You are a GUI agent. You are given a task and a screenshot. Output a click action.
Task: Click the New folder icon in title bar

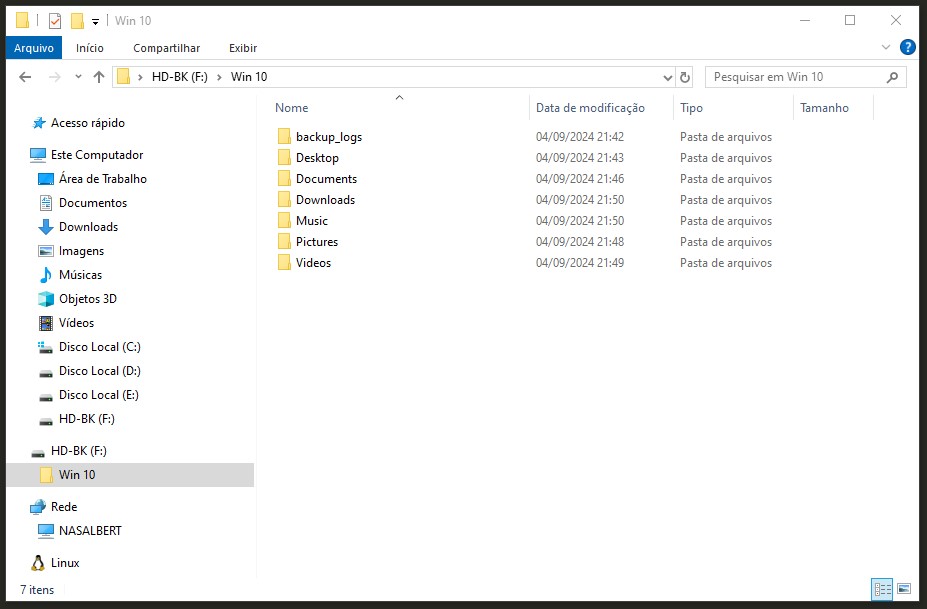click(x=77, y=20)
